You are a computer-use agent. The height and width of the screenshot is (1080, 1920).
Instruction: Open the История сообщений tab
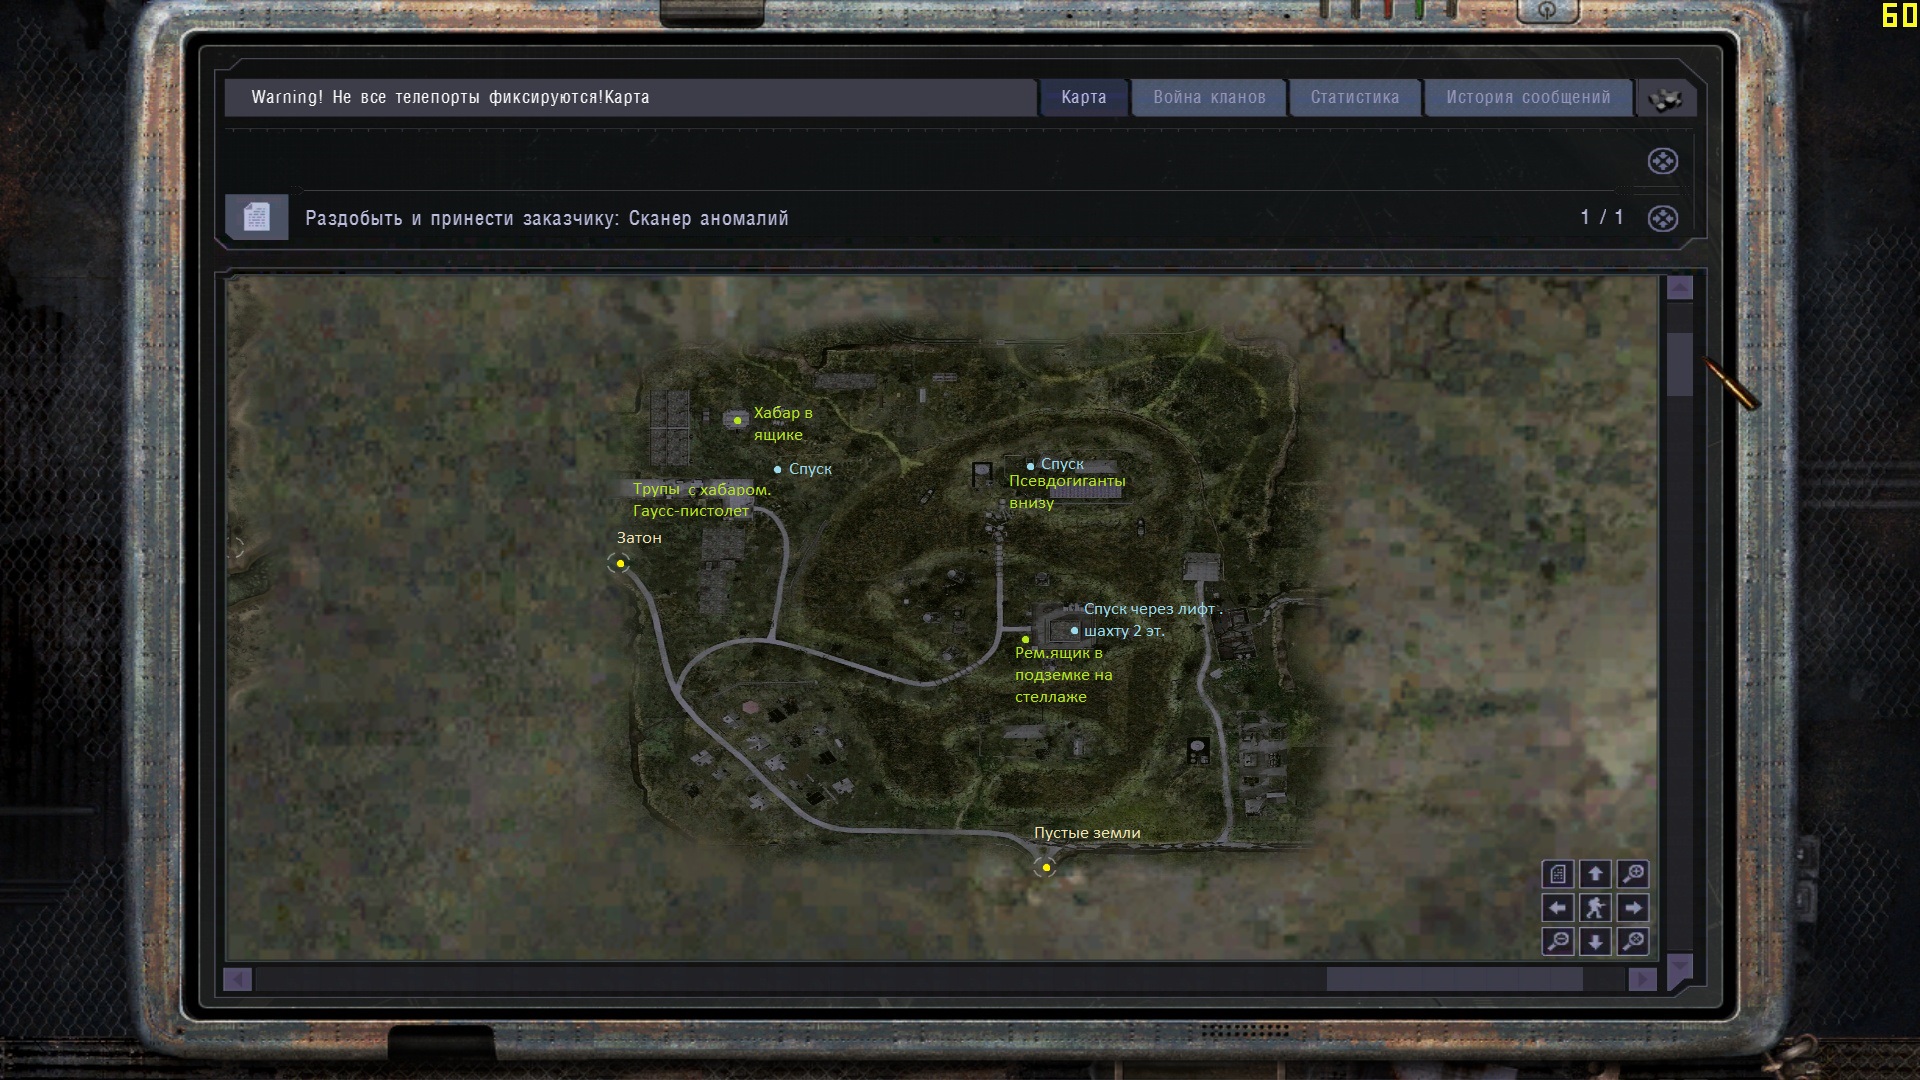[x=1527, y=97]
